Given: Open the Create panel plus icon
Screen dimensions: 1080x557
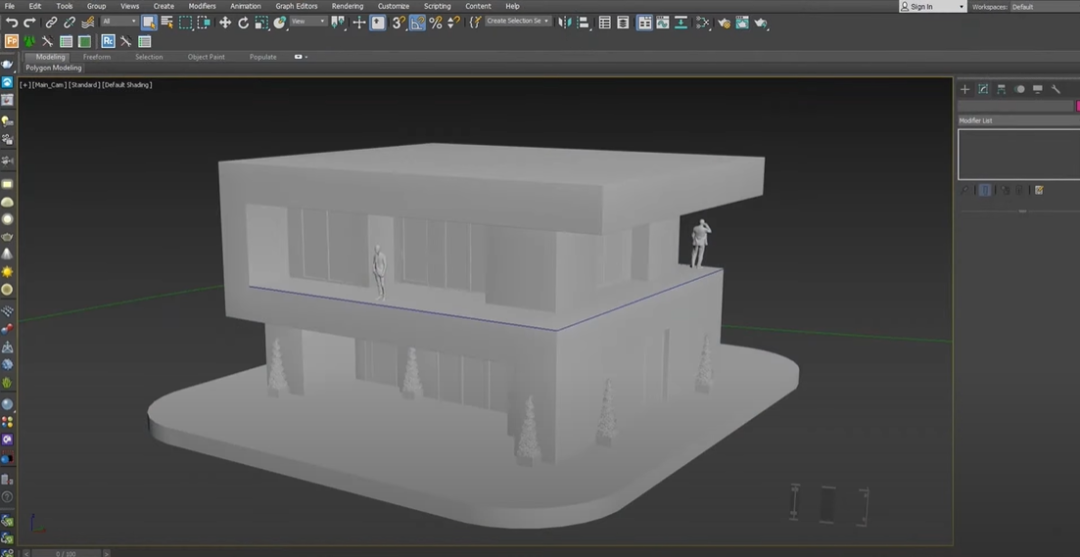Looking at the screenshot, I should coord(965,89).
